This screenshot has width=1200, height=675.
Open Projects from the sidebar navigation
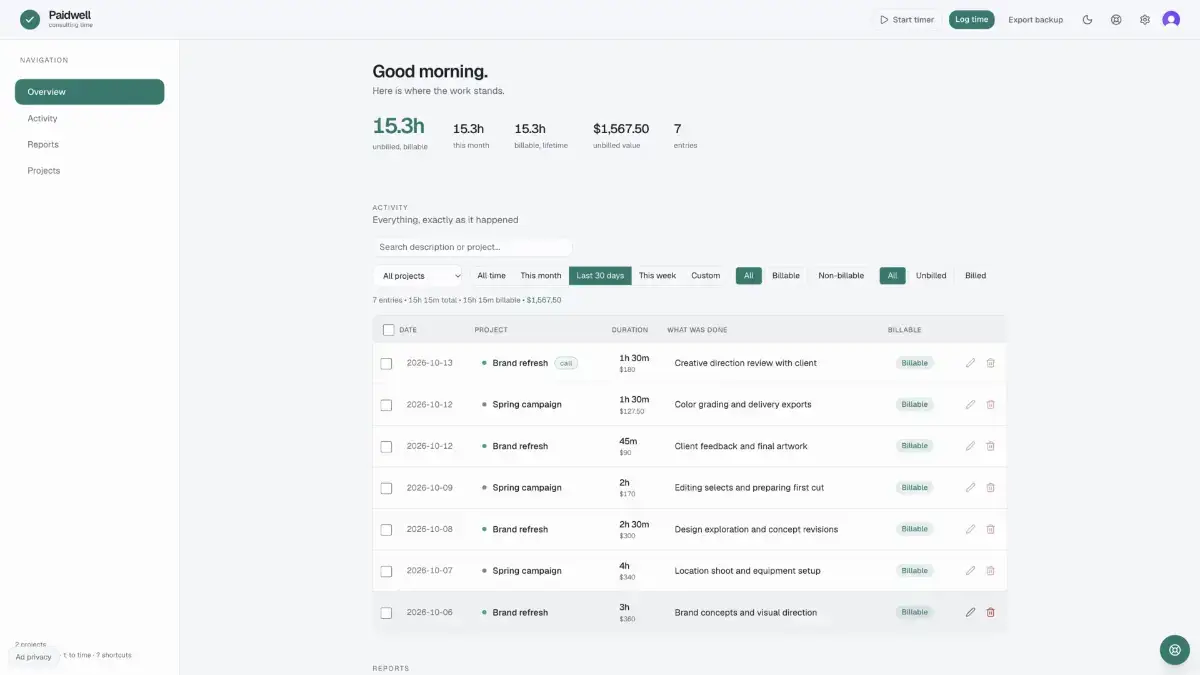pos(90,171)
